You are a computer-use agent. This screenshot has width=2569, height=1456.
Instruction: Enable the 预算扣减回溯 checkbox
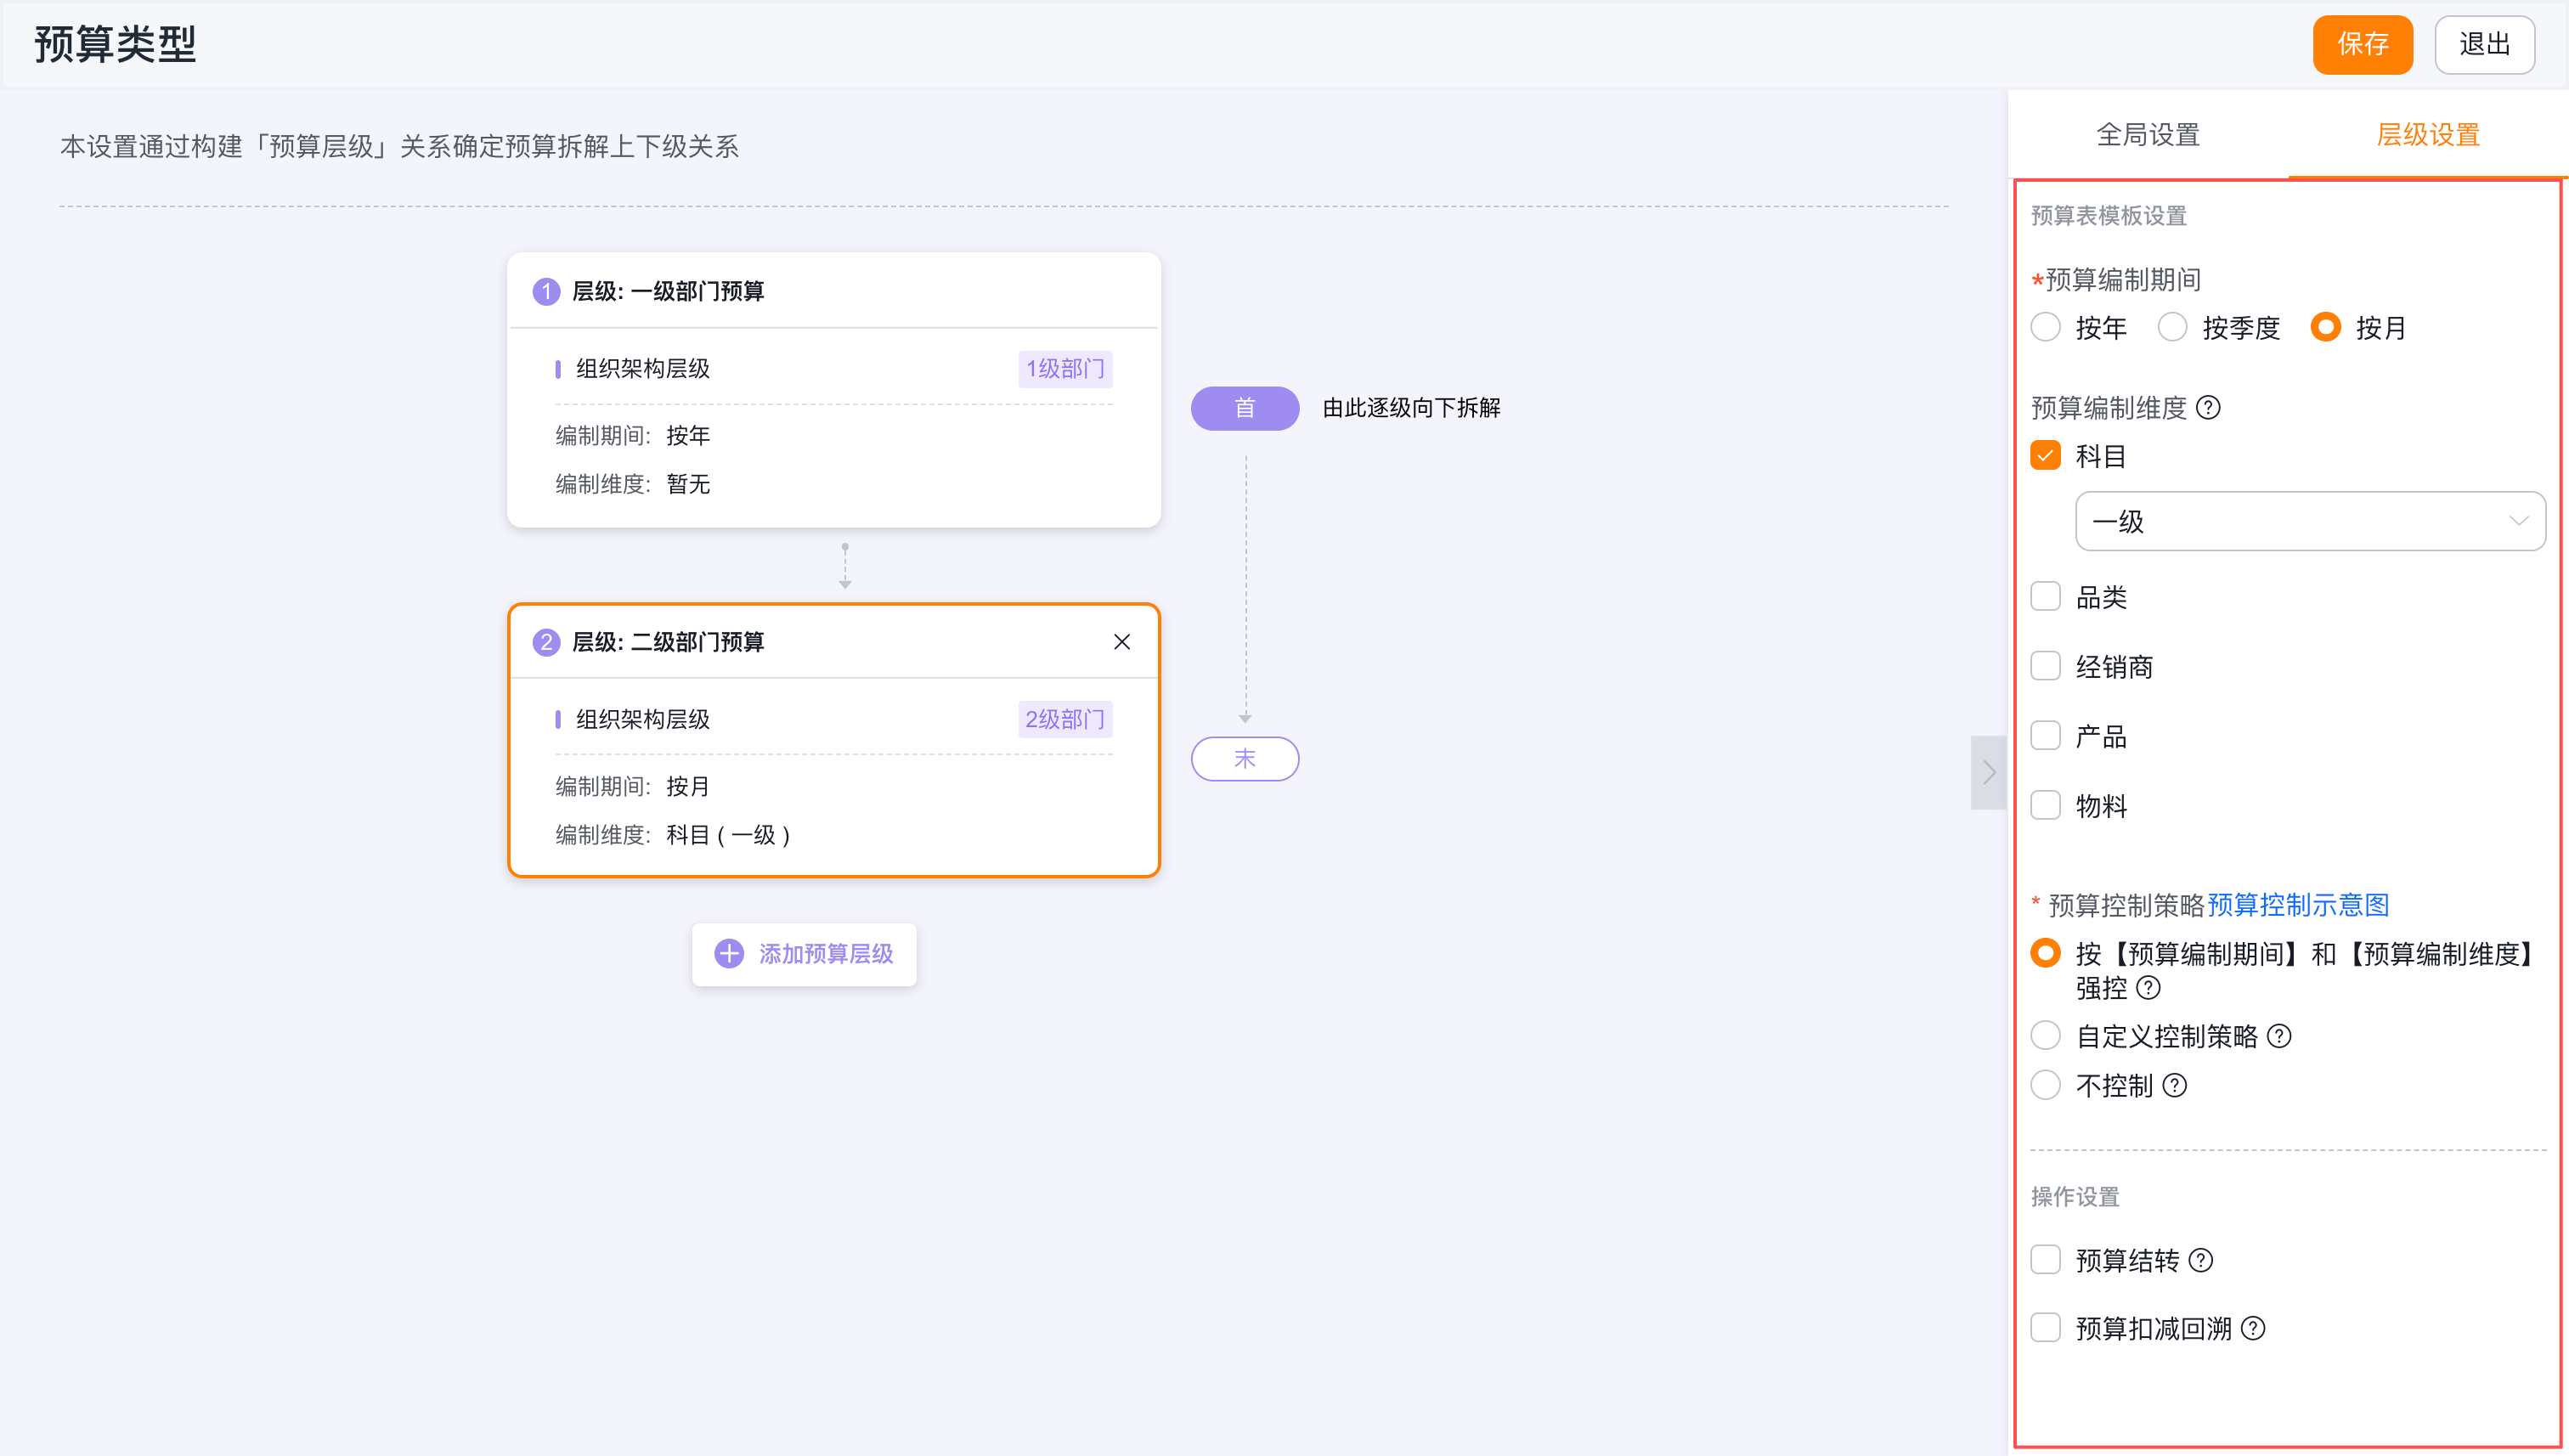tap(2046, 1328)
